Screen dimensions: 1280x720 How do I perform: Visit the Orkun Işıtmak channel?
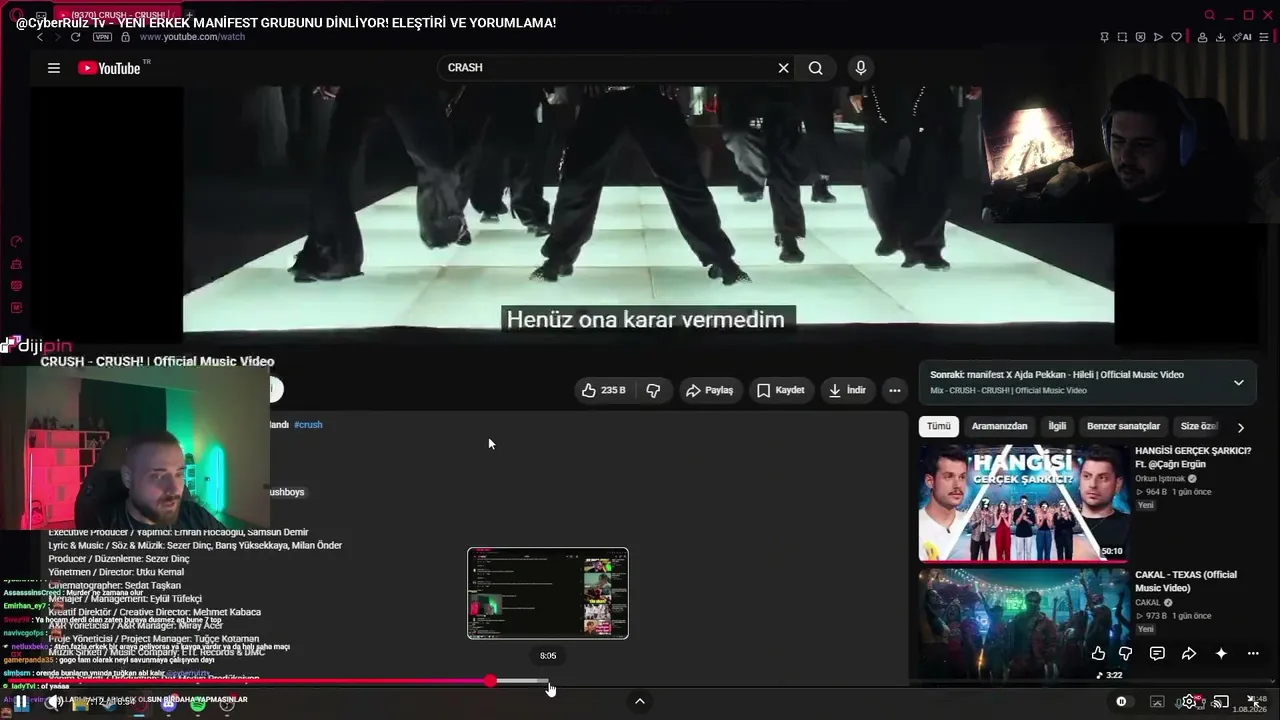[x=1160, y=479]
